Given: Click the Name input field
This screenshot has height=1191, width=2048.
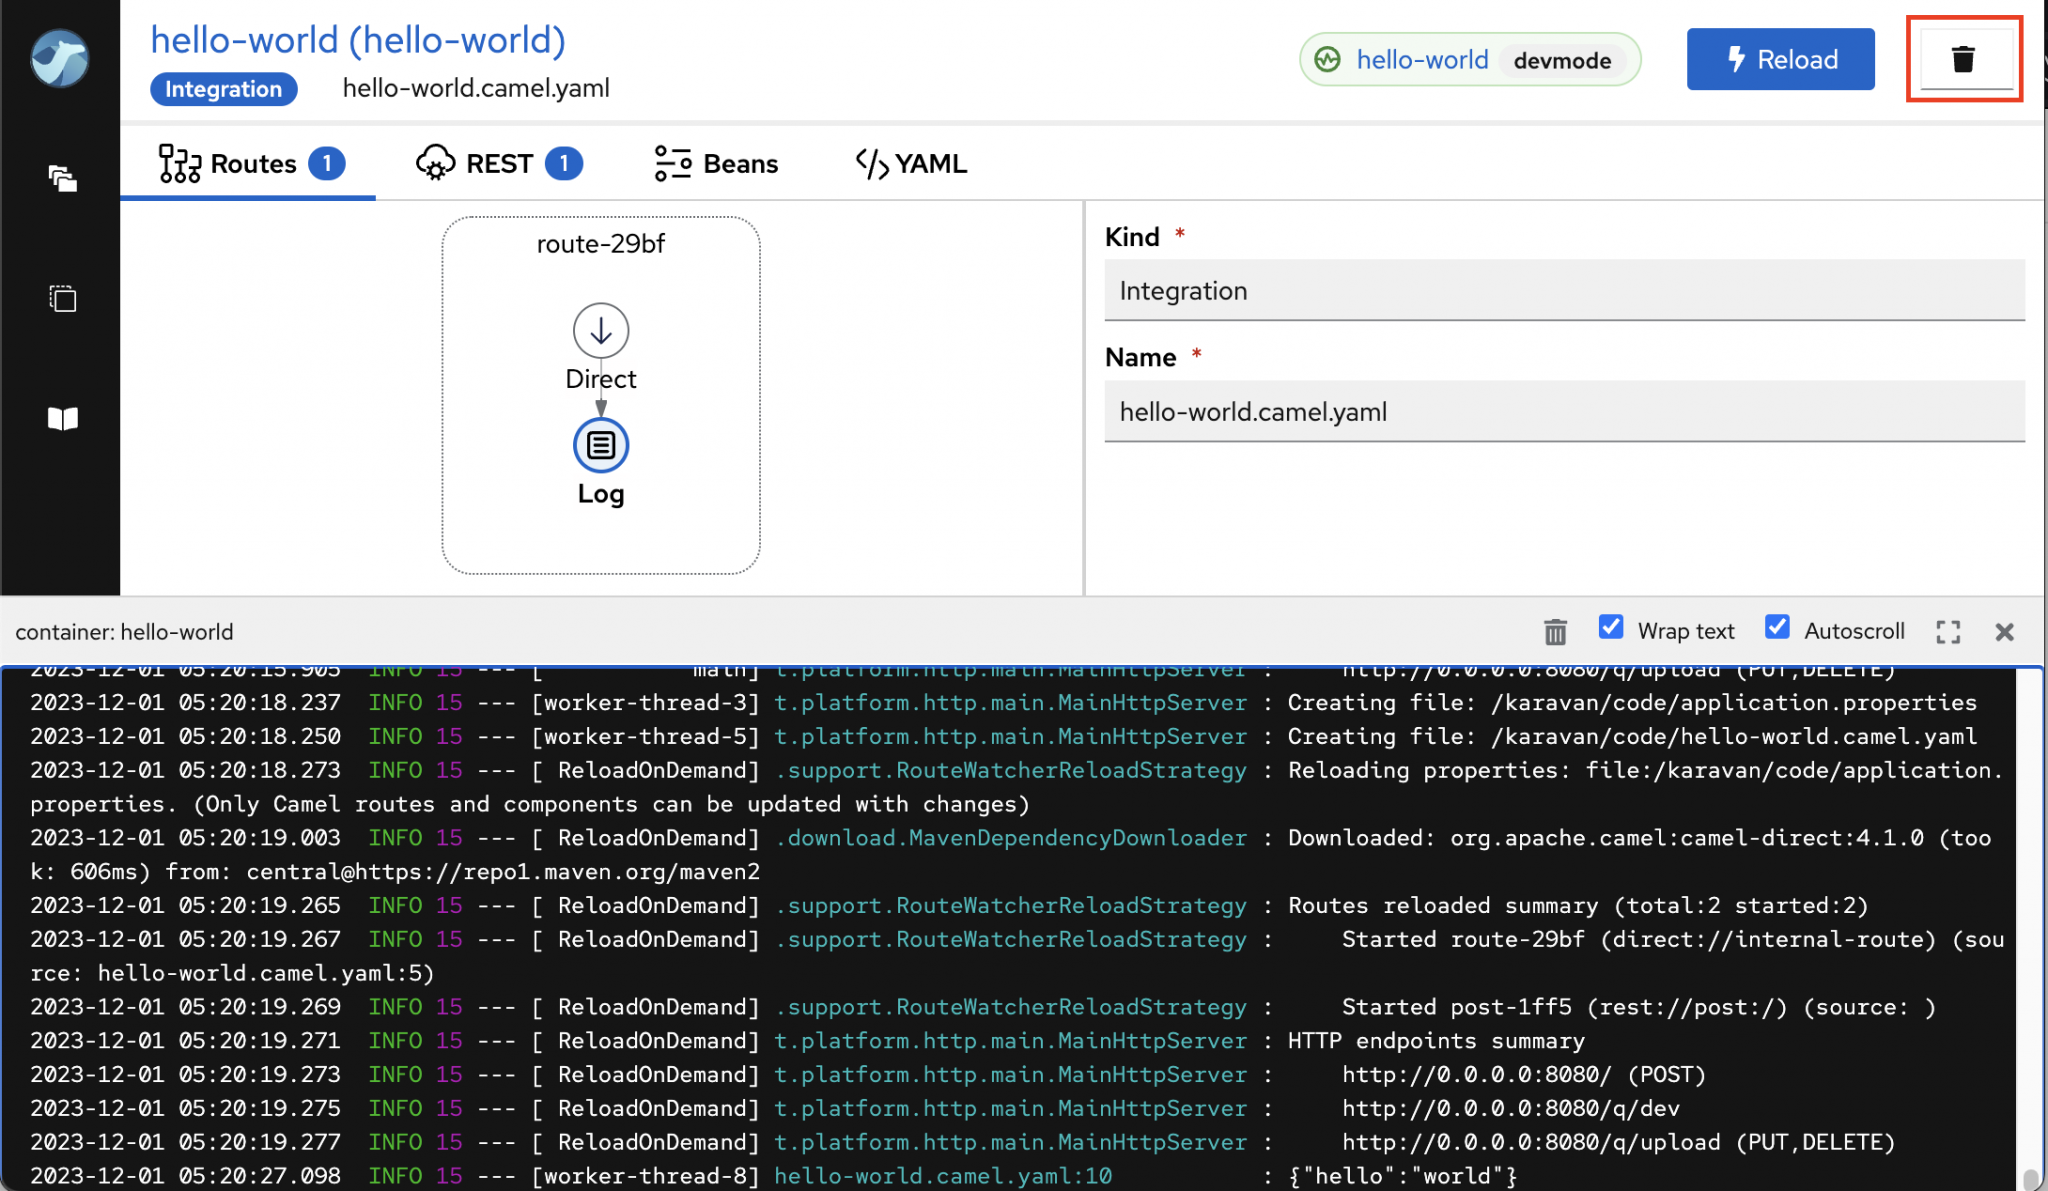Looking at the screenshot, I should [1563, 411].
